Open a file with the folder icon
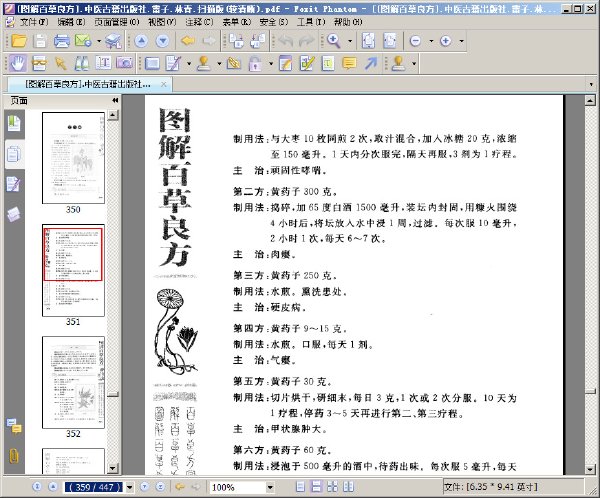 [x=19, y=41]
